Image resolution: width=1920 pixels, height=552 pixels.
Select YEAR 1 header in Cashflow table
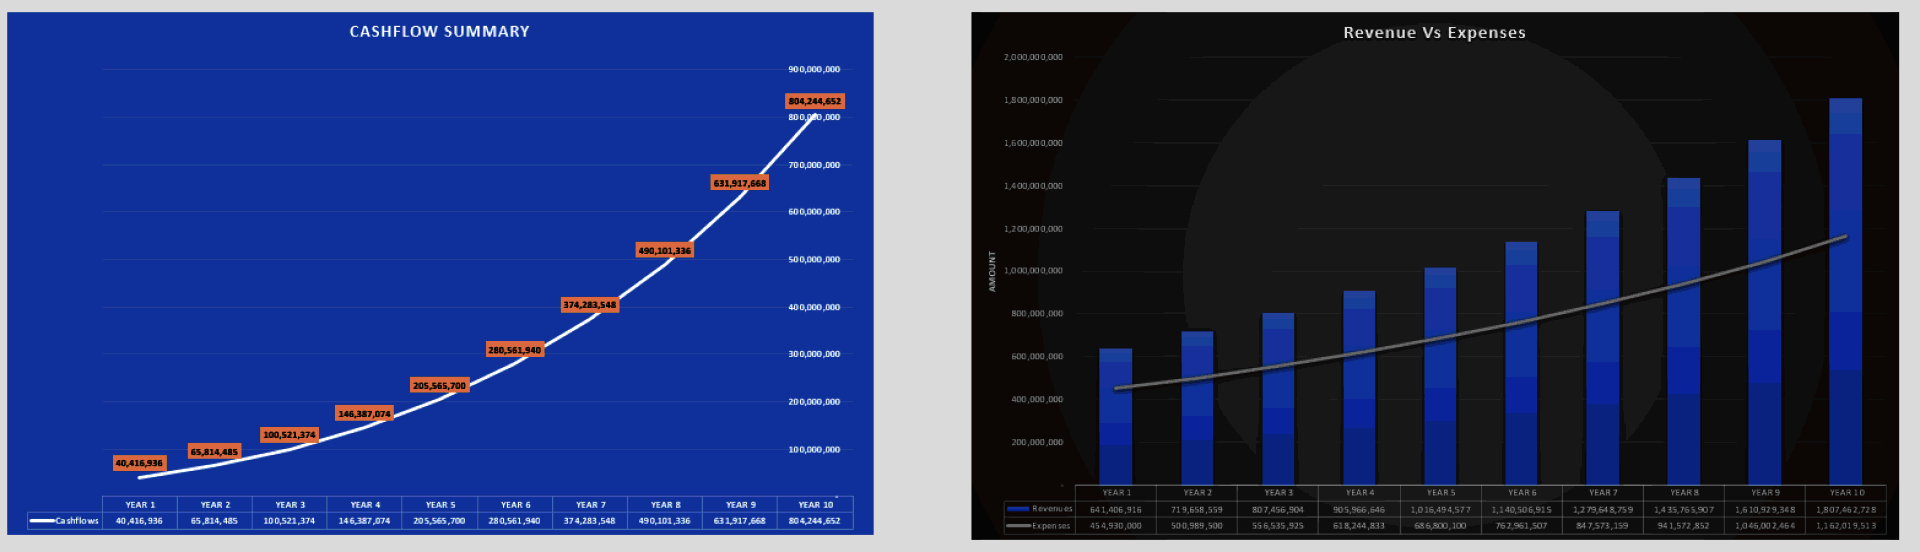[140, 505]
